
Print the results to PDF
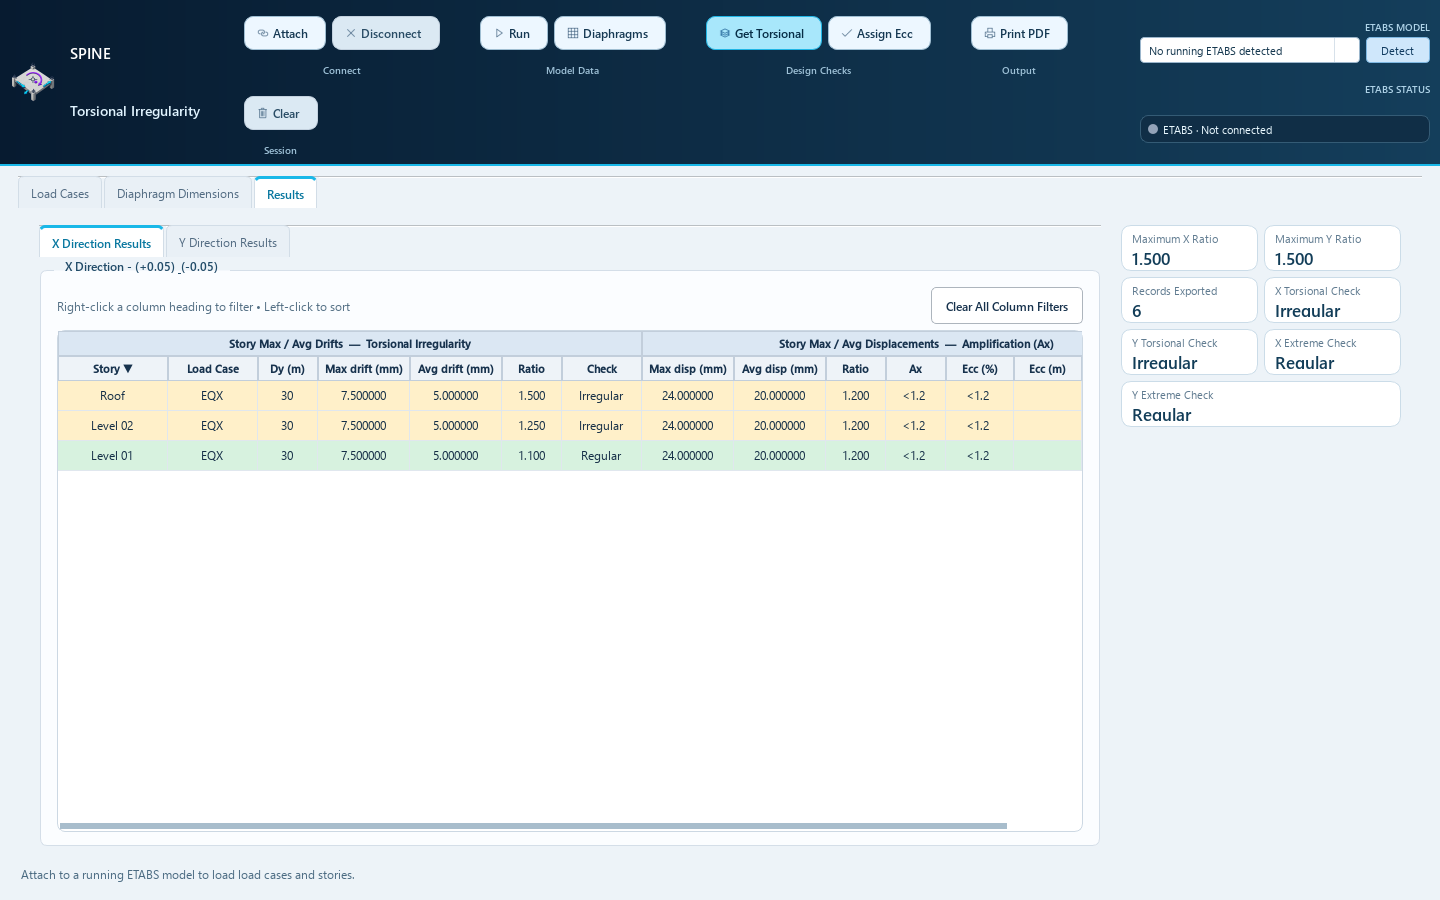coord(1018,33)
